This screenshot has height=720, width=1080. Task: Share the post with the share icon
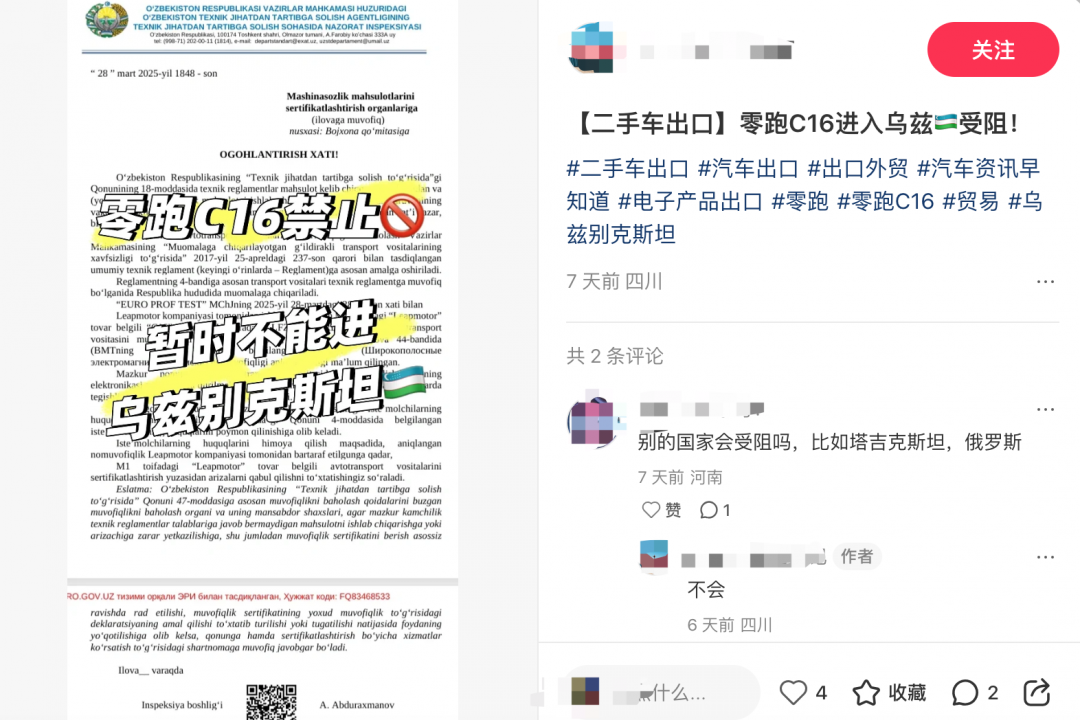pos(1036,692)
